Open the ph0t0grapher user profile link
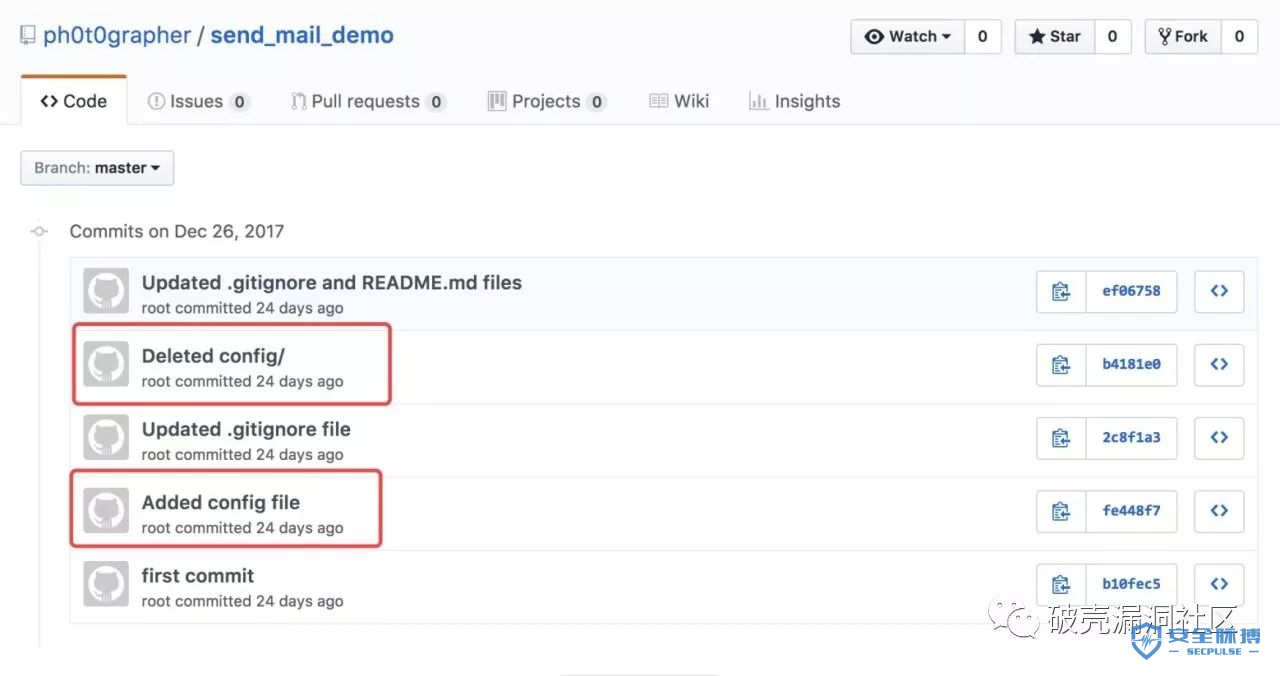Screen dimensions: 1280x676 [x=117, y=36]
